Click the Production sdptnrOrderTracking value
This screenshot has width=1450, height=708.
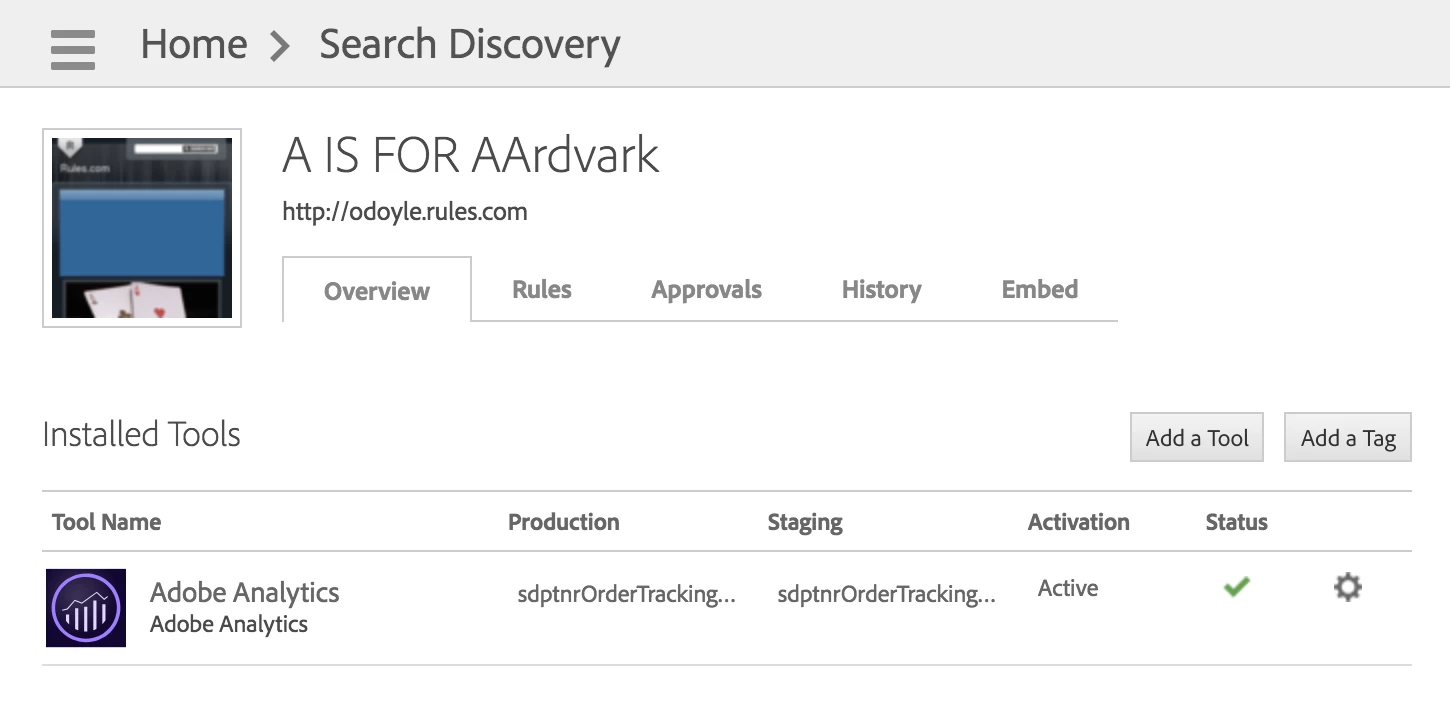(627, 594)
